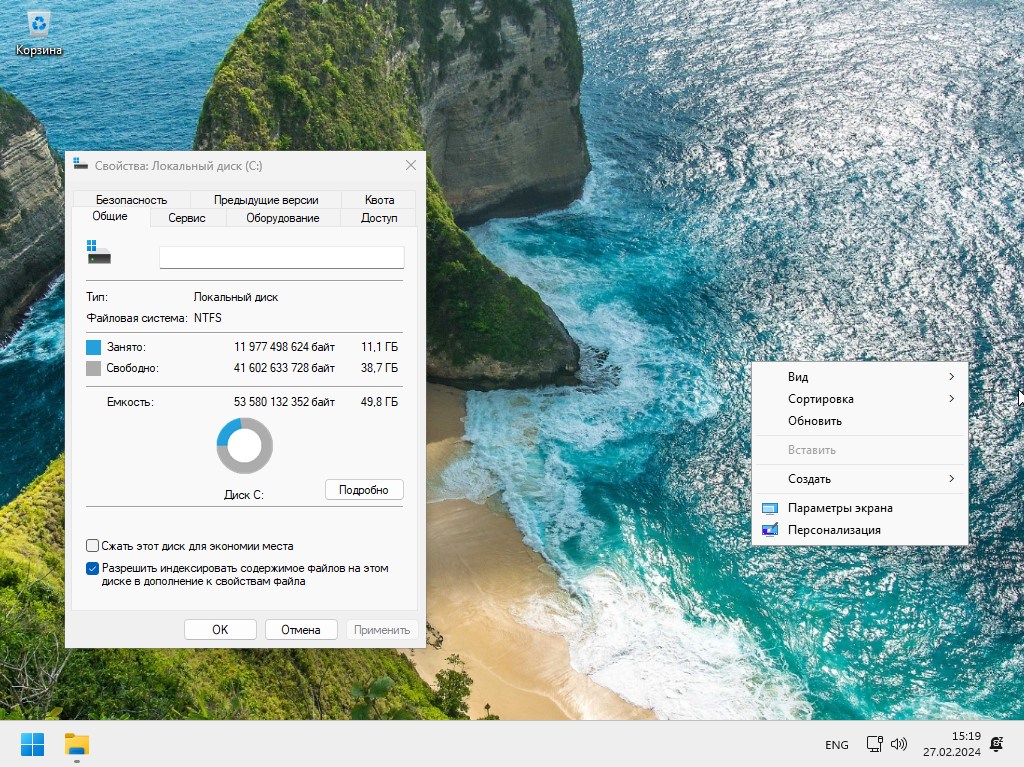Open the Сервис tab
Screen dimensions: 1024x767
coord(187,218)
